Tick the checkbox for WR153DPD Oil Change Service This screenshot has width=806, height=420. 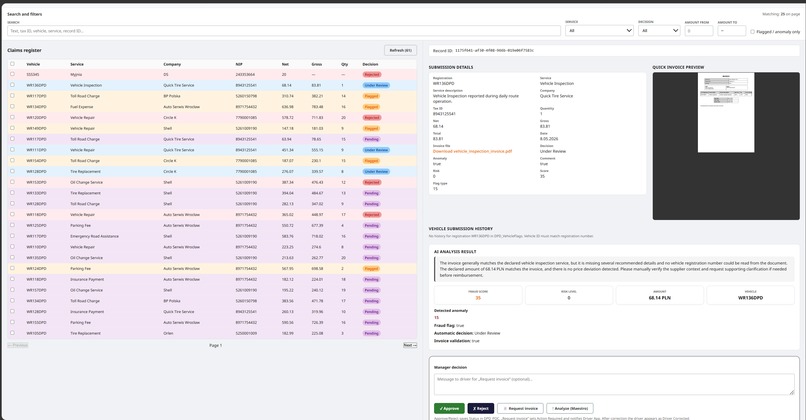click(12, 182)
